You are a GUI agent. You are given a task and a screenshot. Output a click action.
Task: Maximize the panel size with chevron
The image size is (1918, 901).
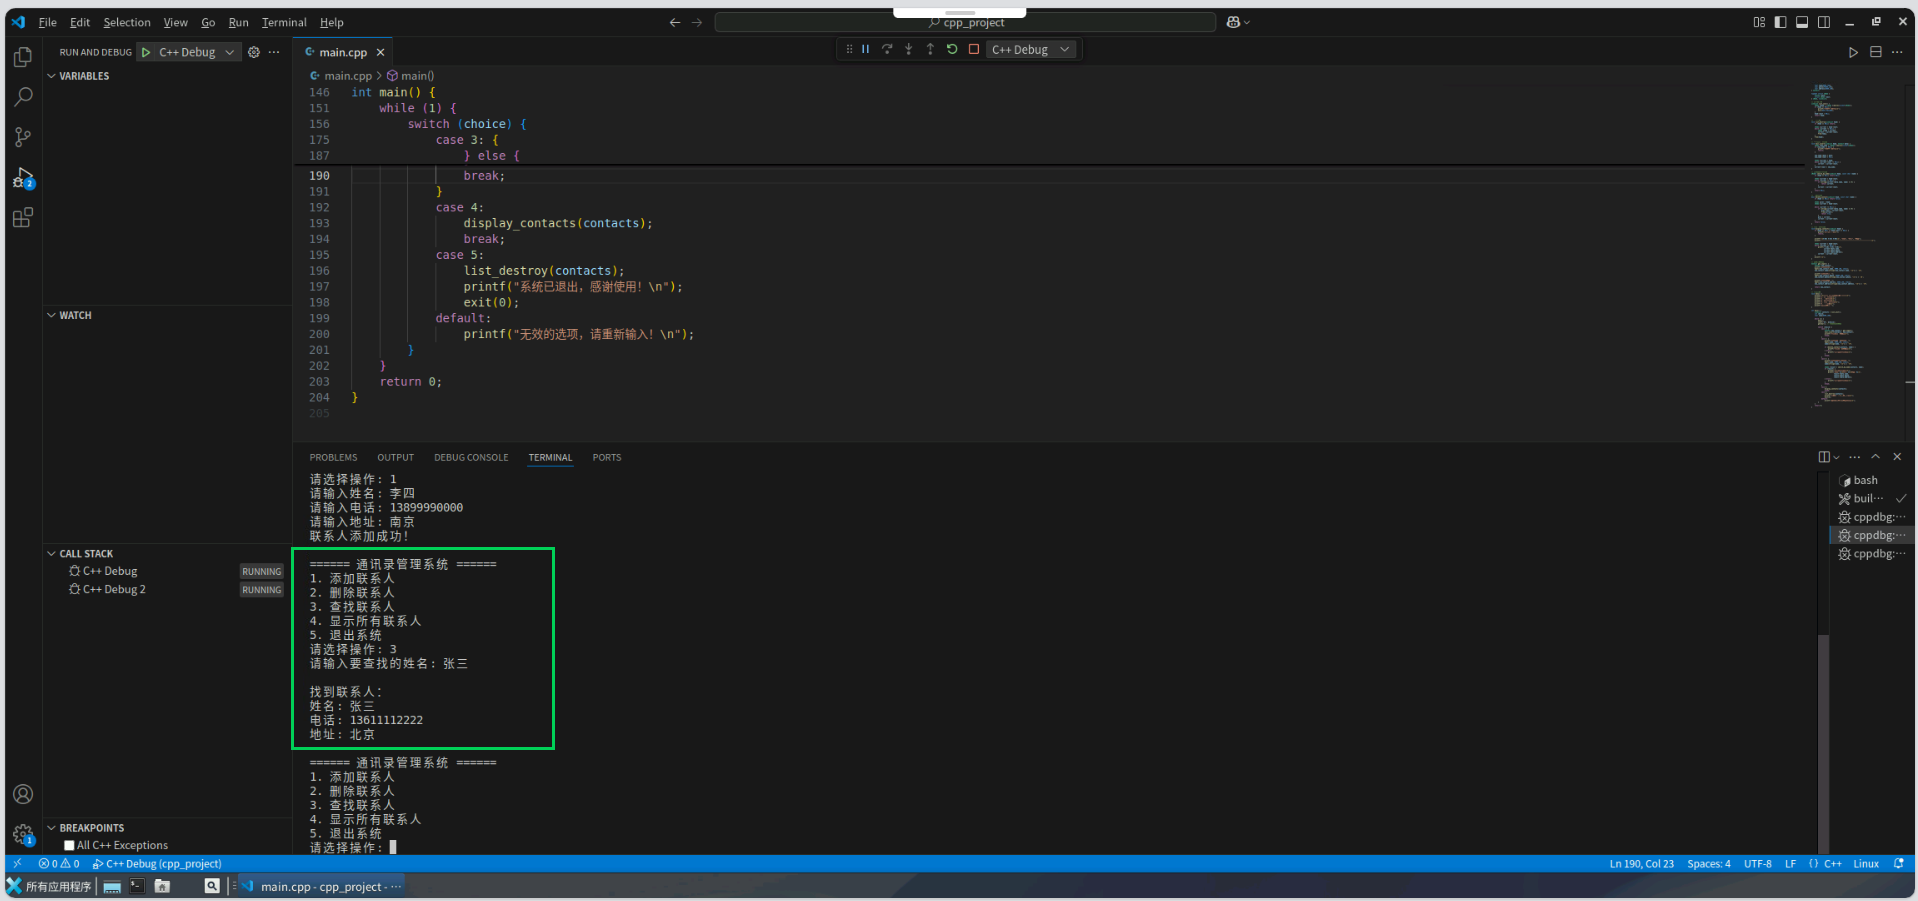1876,457
